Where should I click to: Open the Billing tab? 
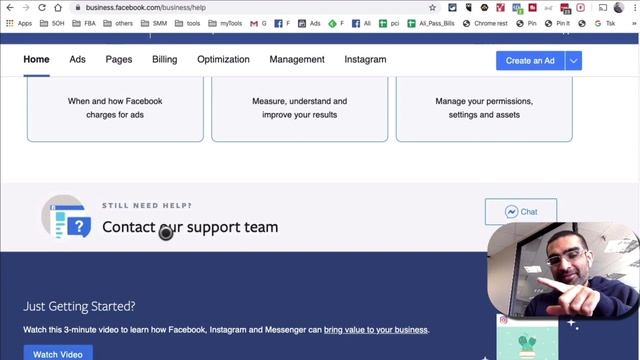(164, 60)
